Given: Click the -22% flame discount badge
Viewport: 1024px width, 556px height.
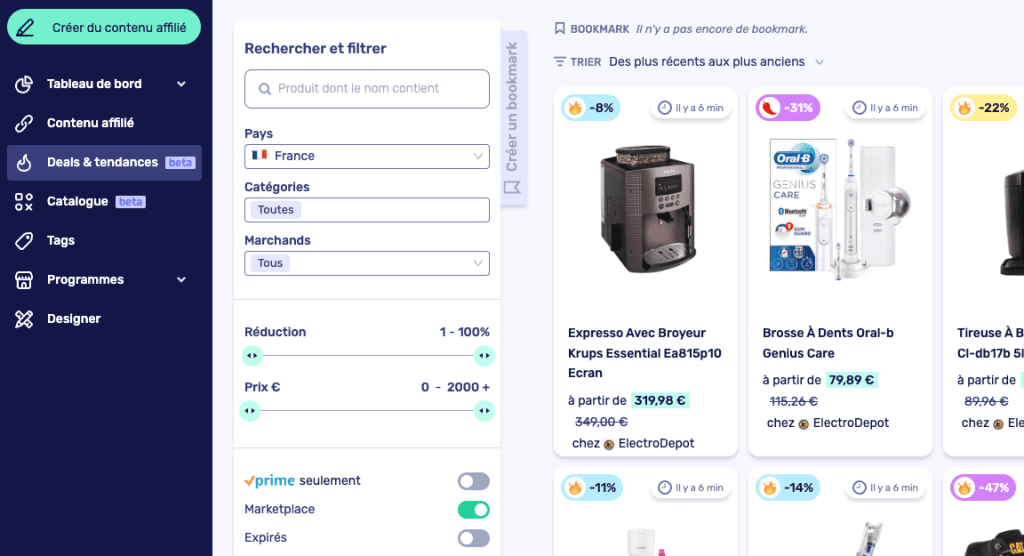Looking at the screenshot, I should 984,108.
